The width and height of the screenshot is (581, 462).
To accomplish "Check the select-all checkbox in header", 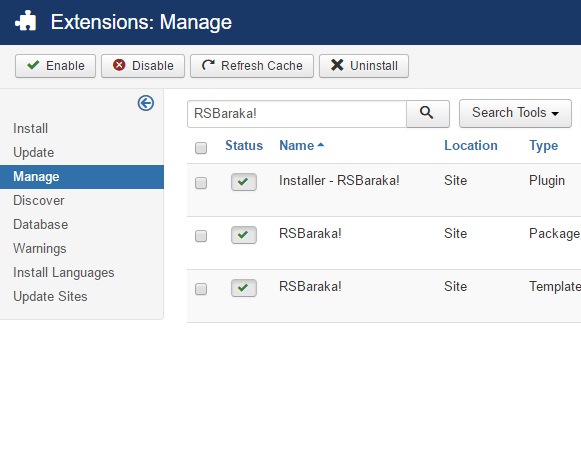I will point(201,148).
